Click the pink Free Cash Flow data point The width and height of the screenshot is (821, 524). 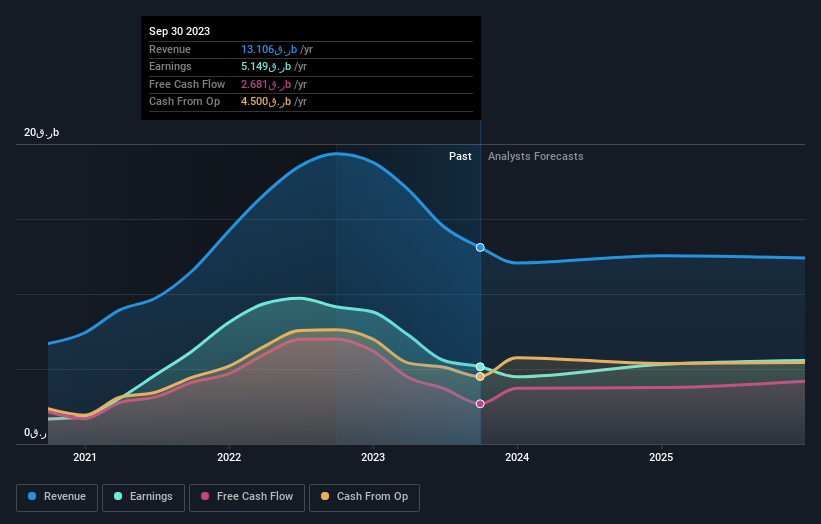[480, 404]
